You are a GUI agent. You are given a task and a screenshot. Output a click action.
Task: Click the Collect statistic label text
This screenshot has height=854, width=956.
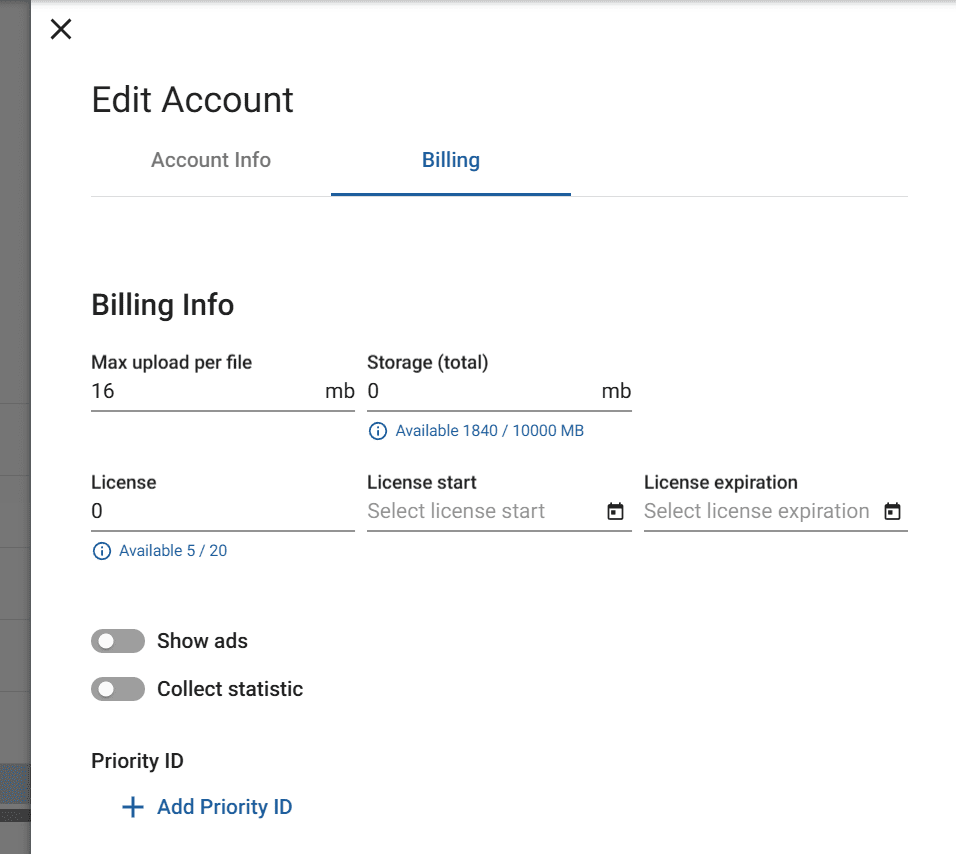coord(230,689)
